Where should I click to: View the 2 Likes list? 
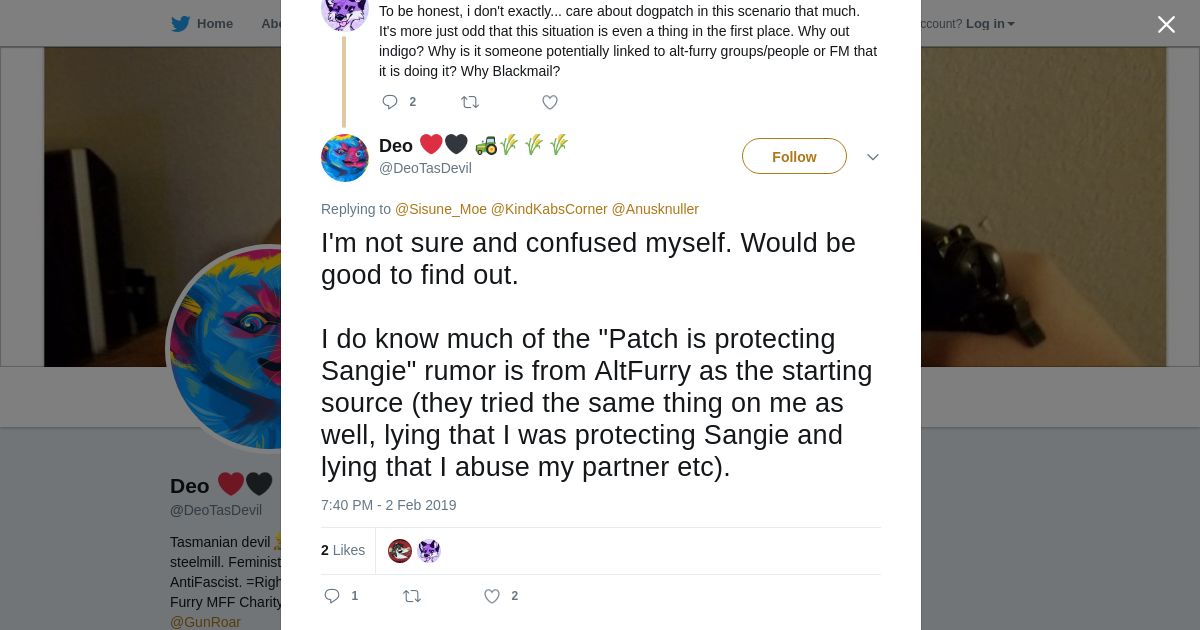tap(343, 550)
